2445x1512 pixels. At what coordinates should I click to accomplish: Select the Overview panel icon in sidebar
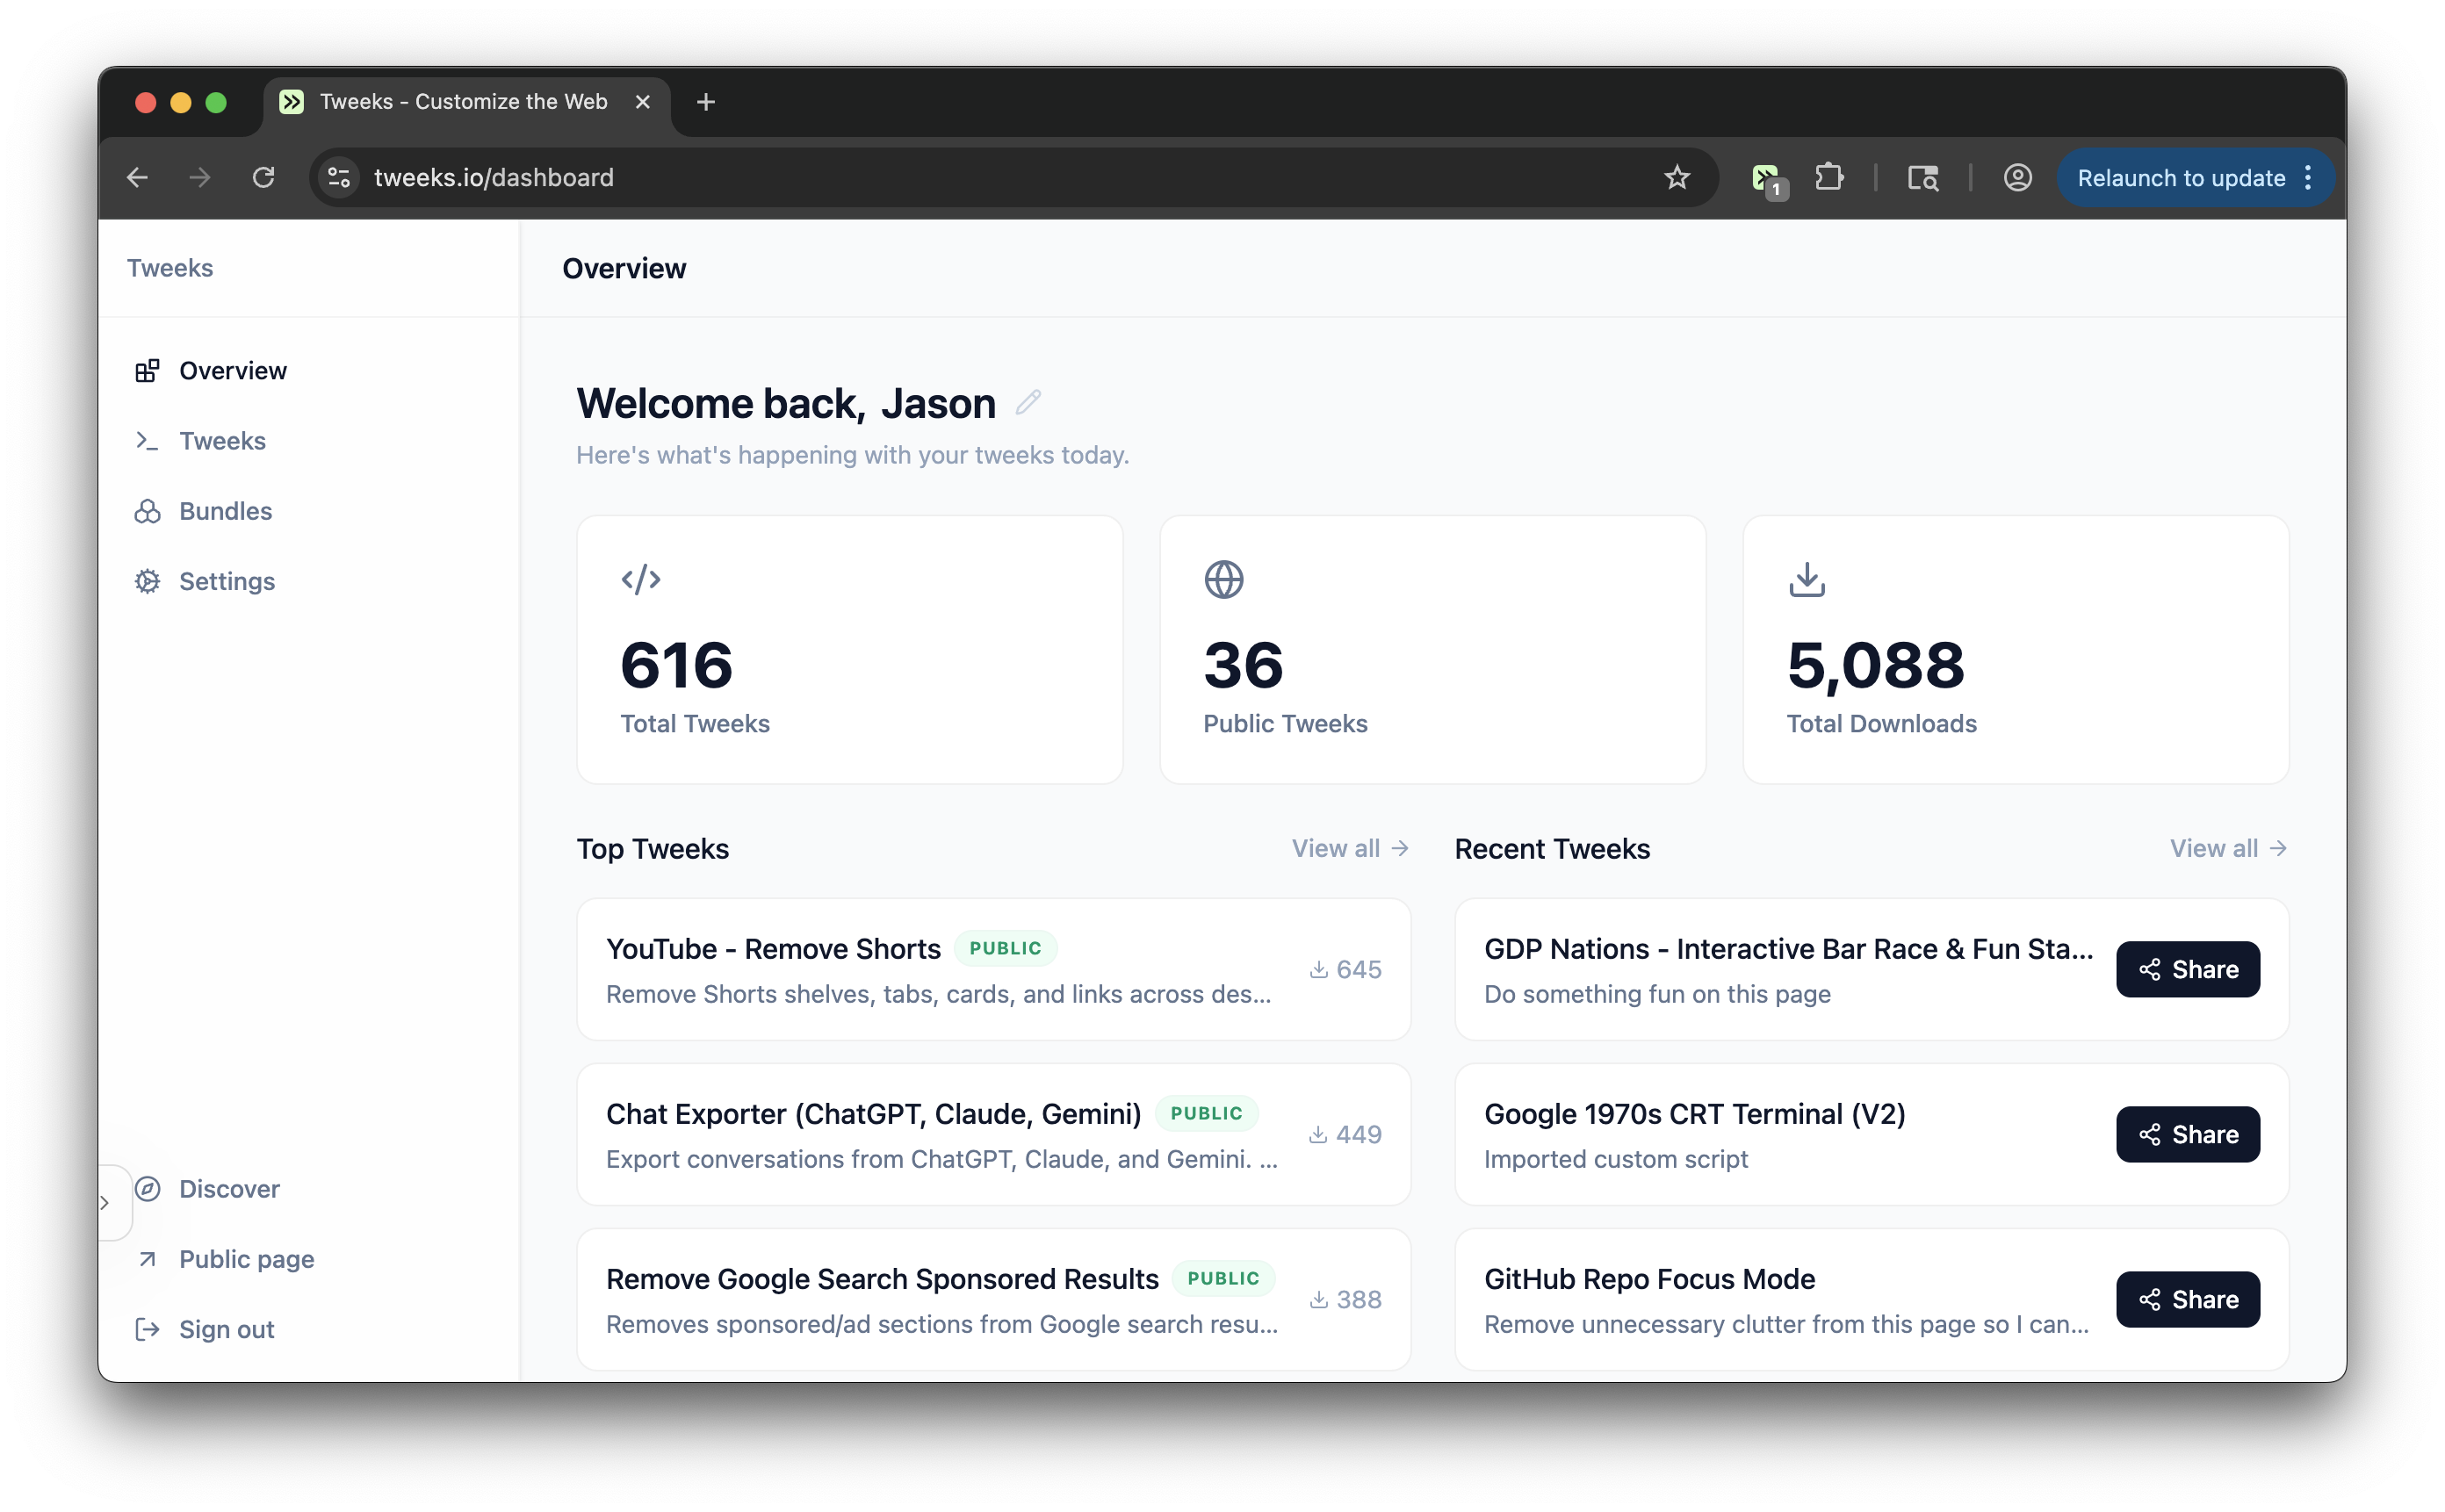coord(148,370)
